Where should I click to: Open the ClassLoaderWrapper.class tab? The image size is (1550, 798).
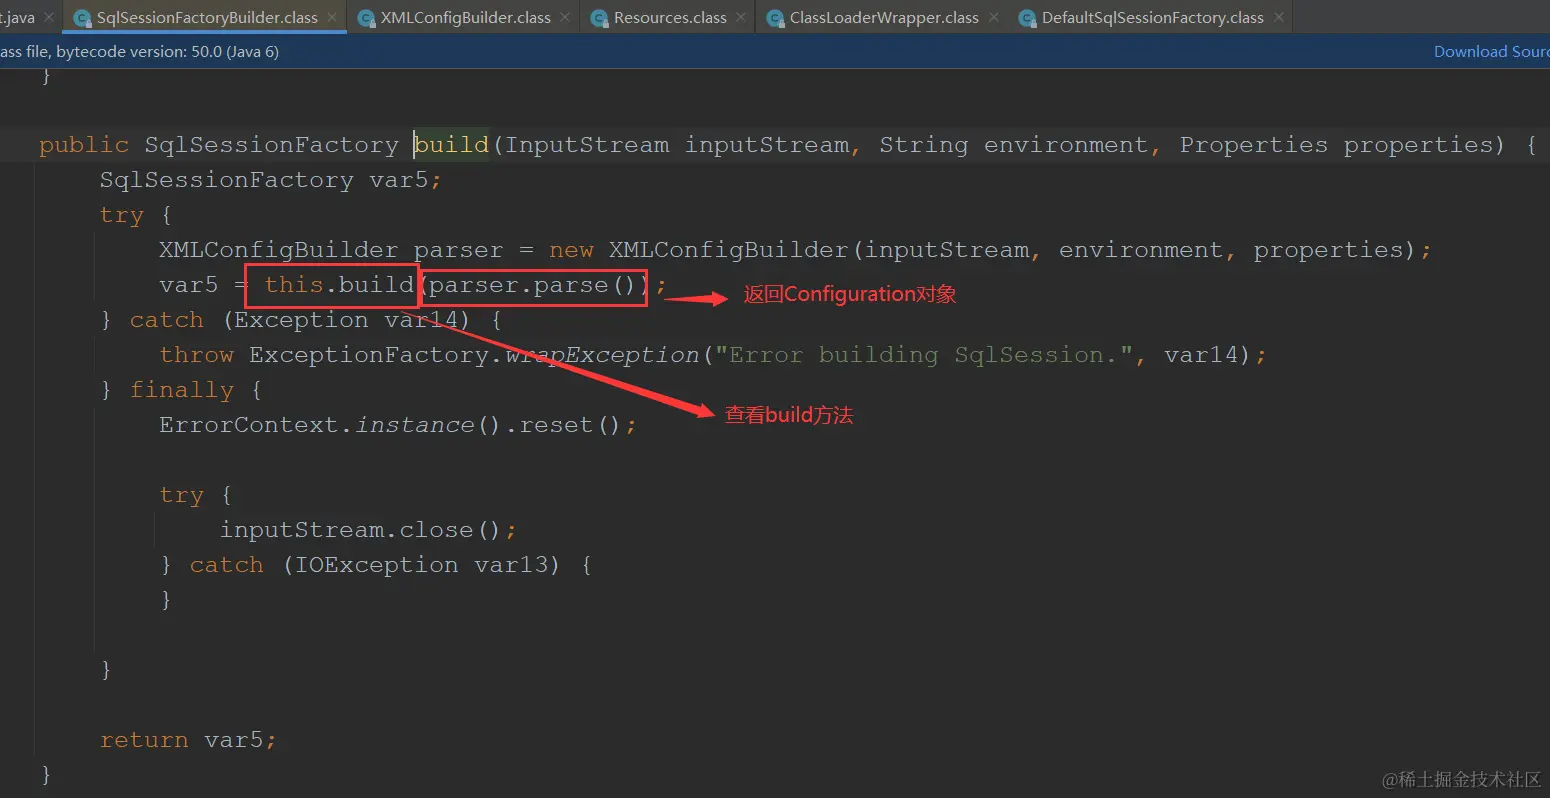(882, 17)
